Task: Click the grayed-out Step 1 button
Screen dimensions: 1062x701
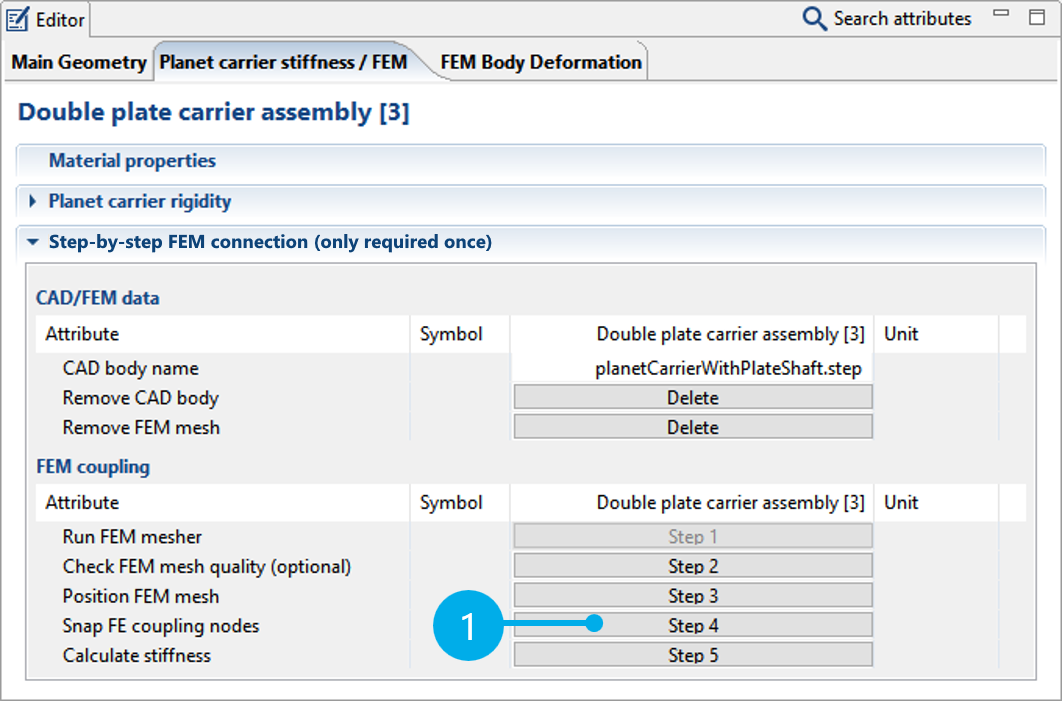Action: pos(693,537)
